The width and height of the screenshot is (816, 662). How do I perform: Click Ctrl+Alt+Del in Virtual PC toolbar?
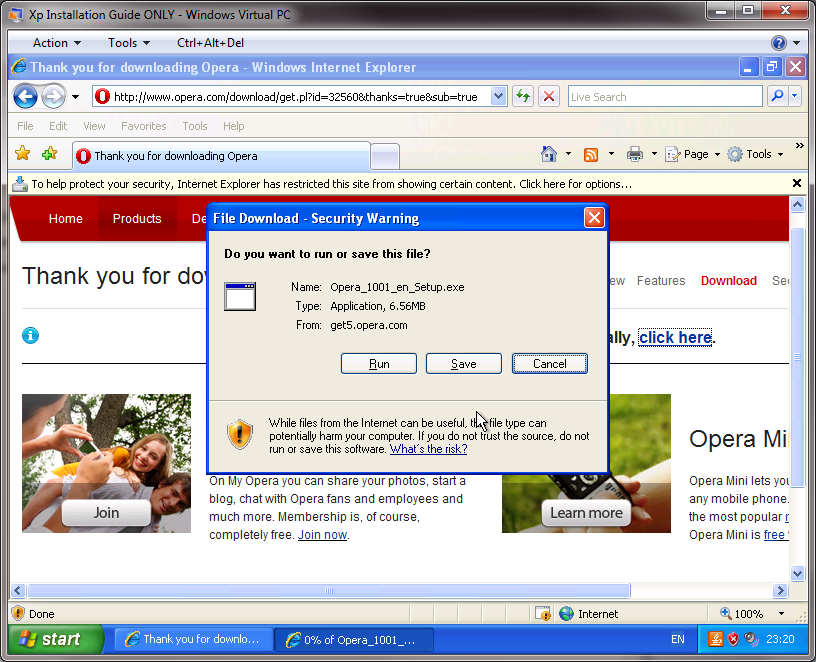pos(210,43)
